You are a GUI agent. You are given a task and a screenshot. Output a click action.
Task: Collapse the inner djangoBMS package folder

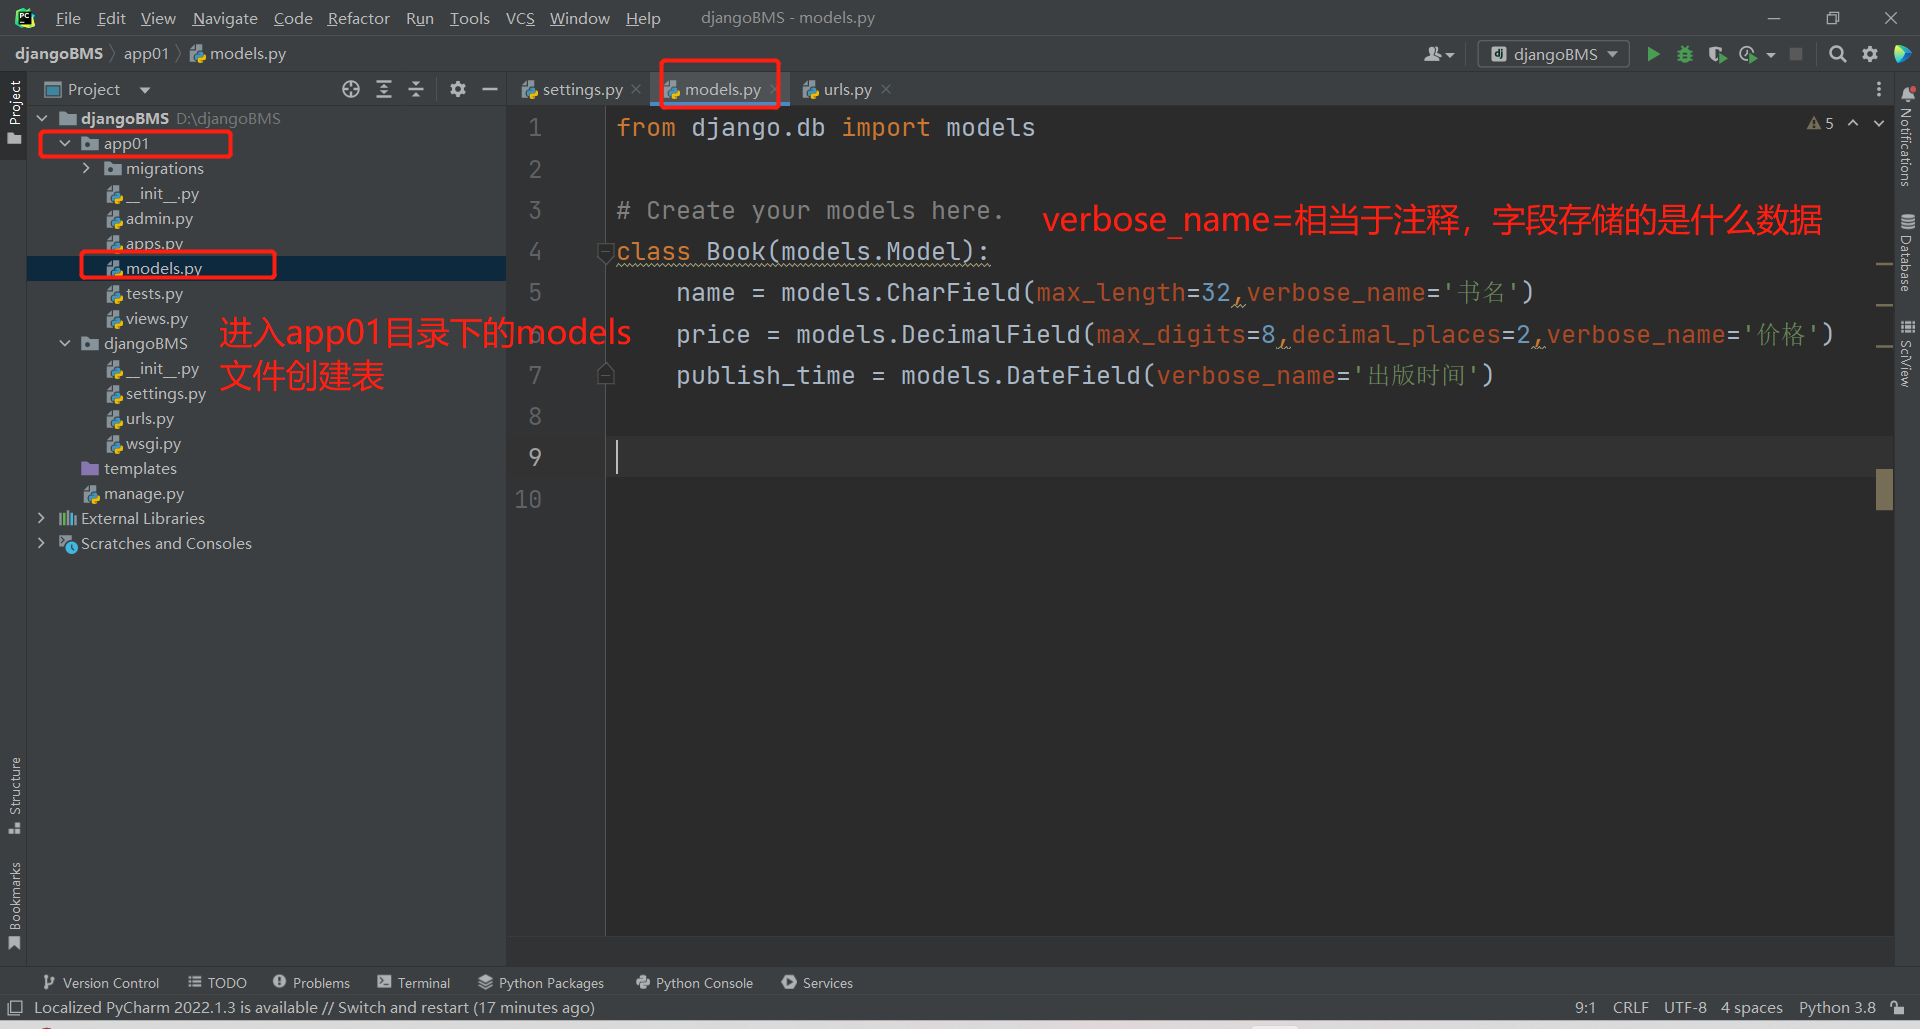[x=65, y=343]
